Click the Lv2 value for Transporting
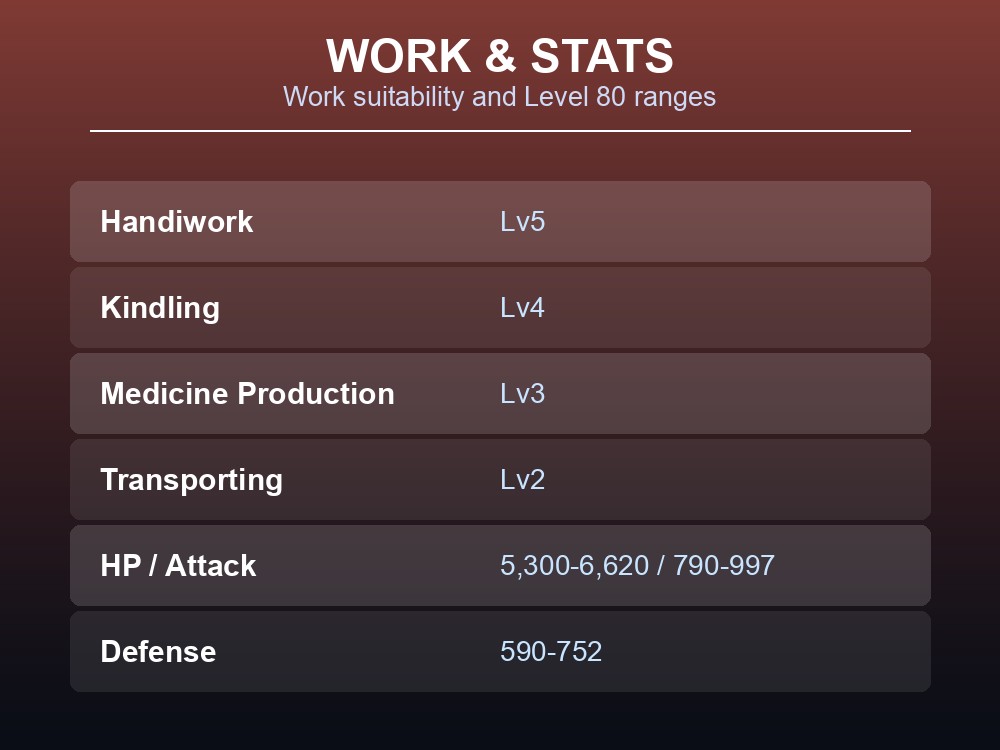 pos(522,480)
